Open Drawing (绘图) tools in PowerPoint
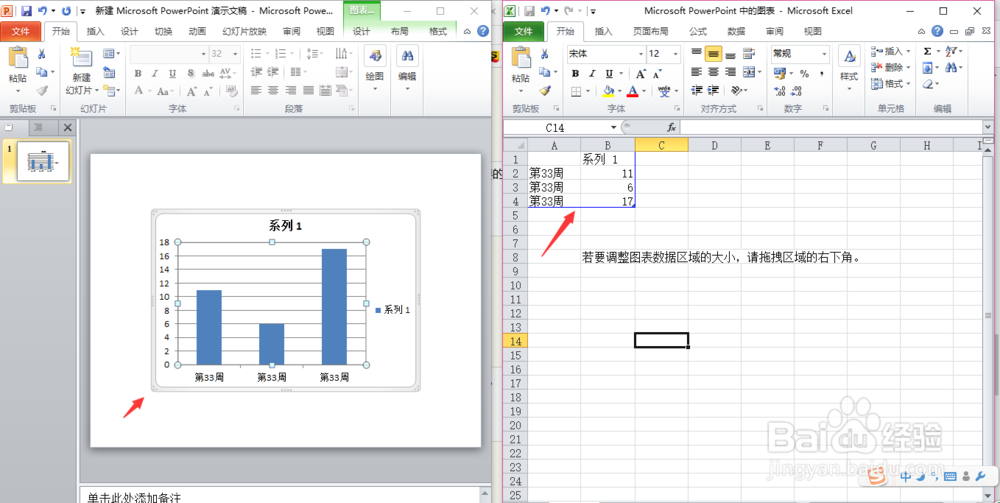Screen dimensions: 1000x503 pos(374,57)
